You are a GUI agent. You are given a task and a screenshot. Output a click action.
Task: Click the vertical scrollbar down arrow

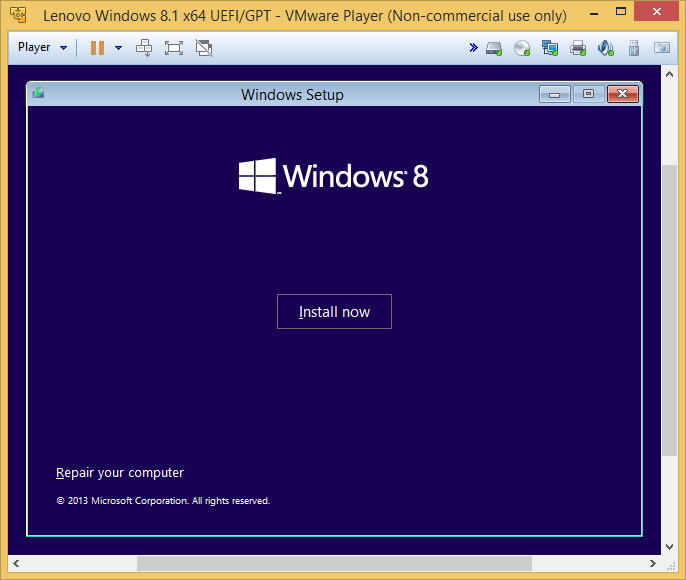tap(669, 547)
